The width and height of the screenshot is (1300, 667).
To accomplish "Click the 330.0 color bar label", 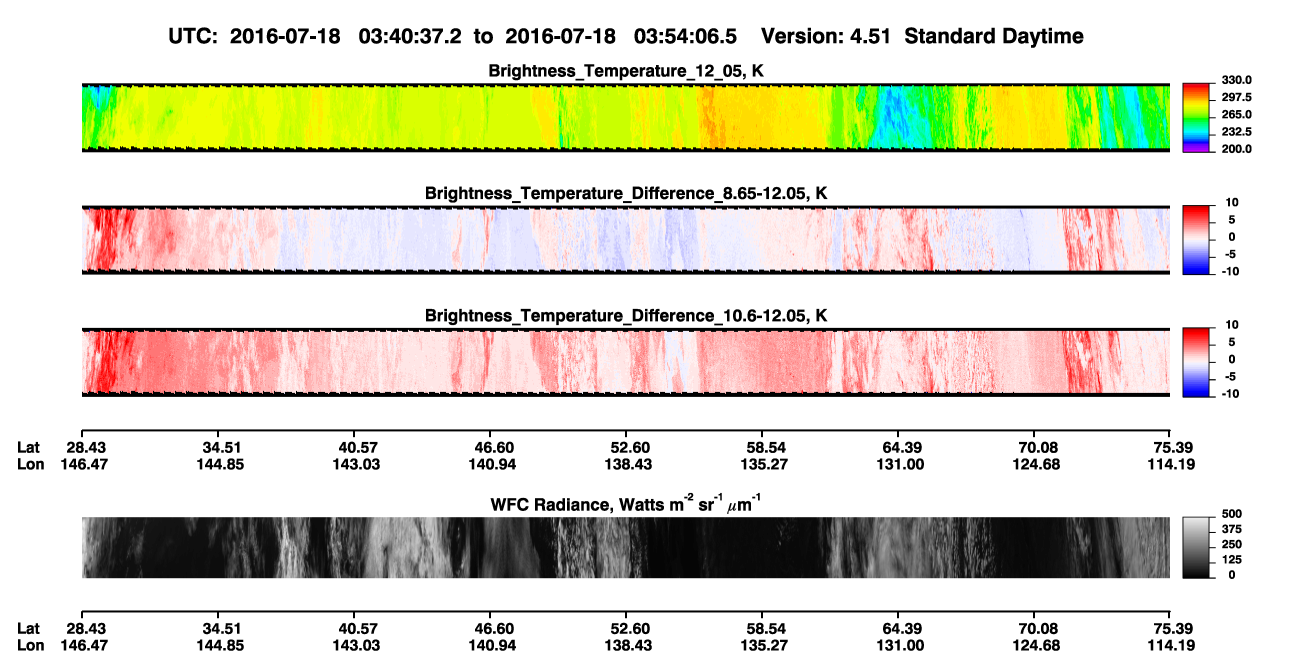I will pyautogui.click(x=1237, y=80).
